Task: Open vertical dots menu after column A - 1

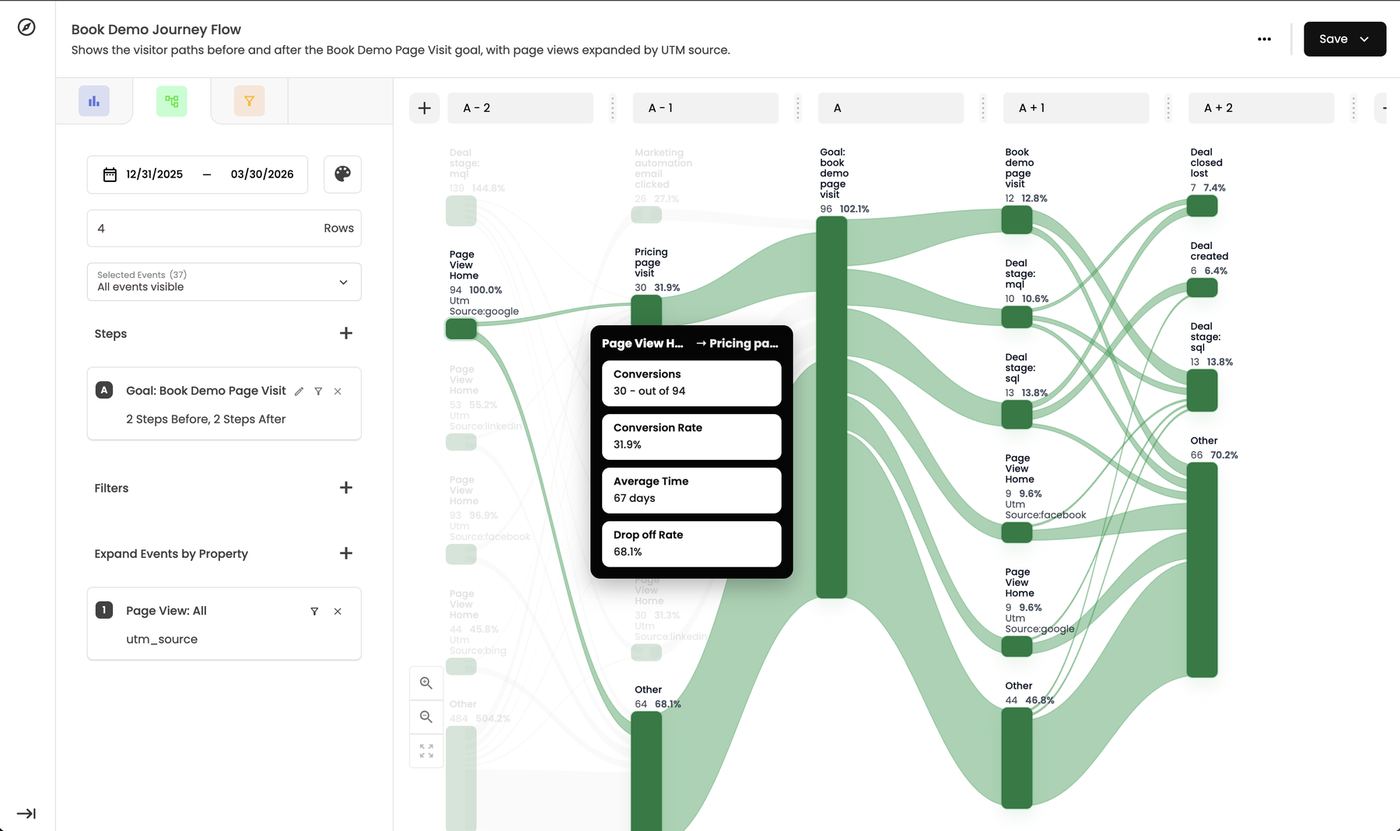Action: (x=797, y=108)
